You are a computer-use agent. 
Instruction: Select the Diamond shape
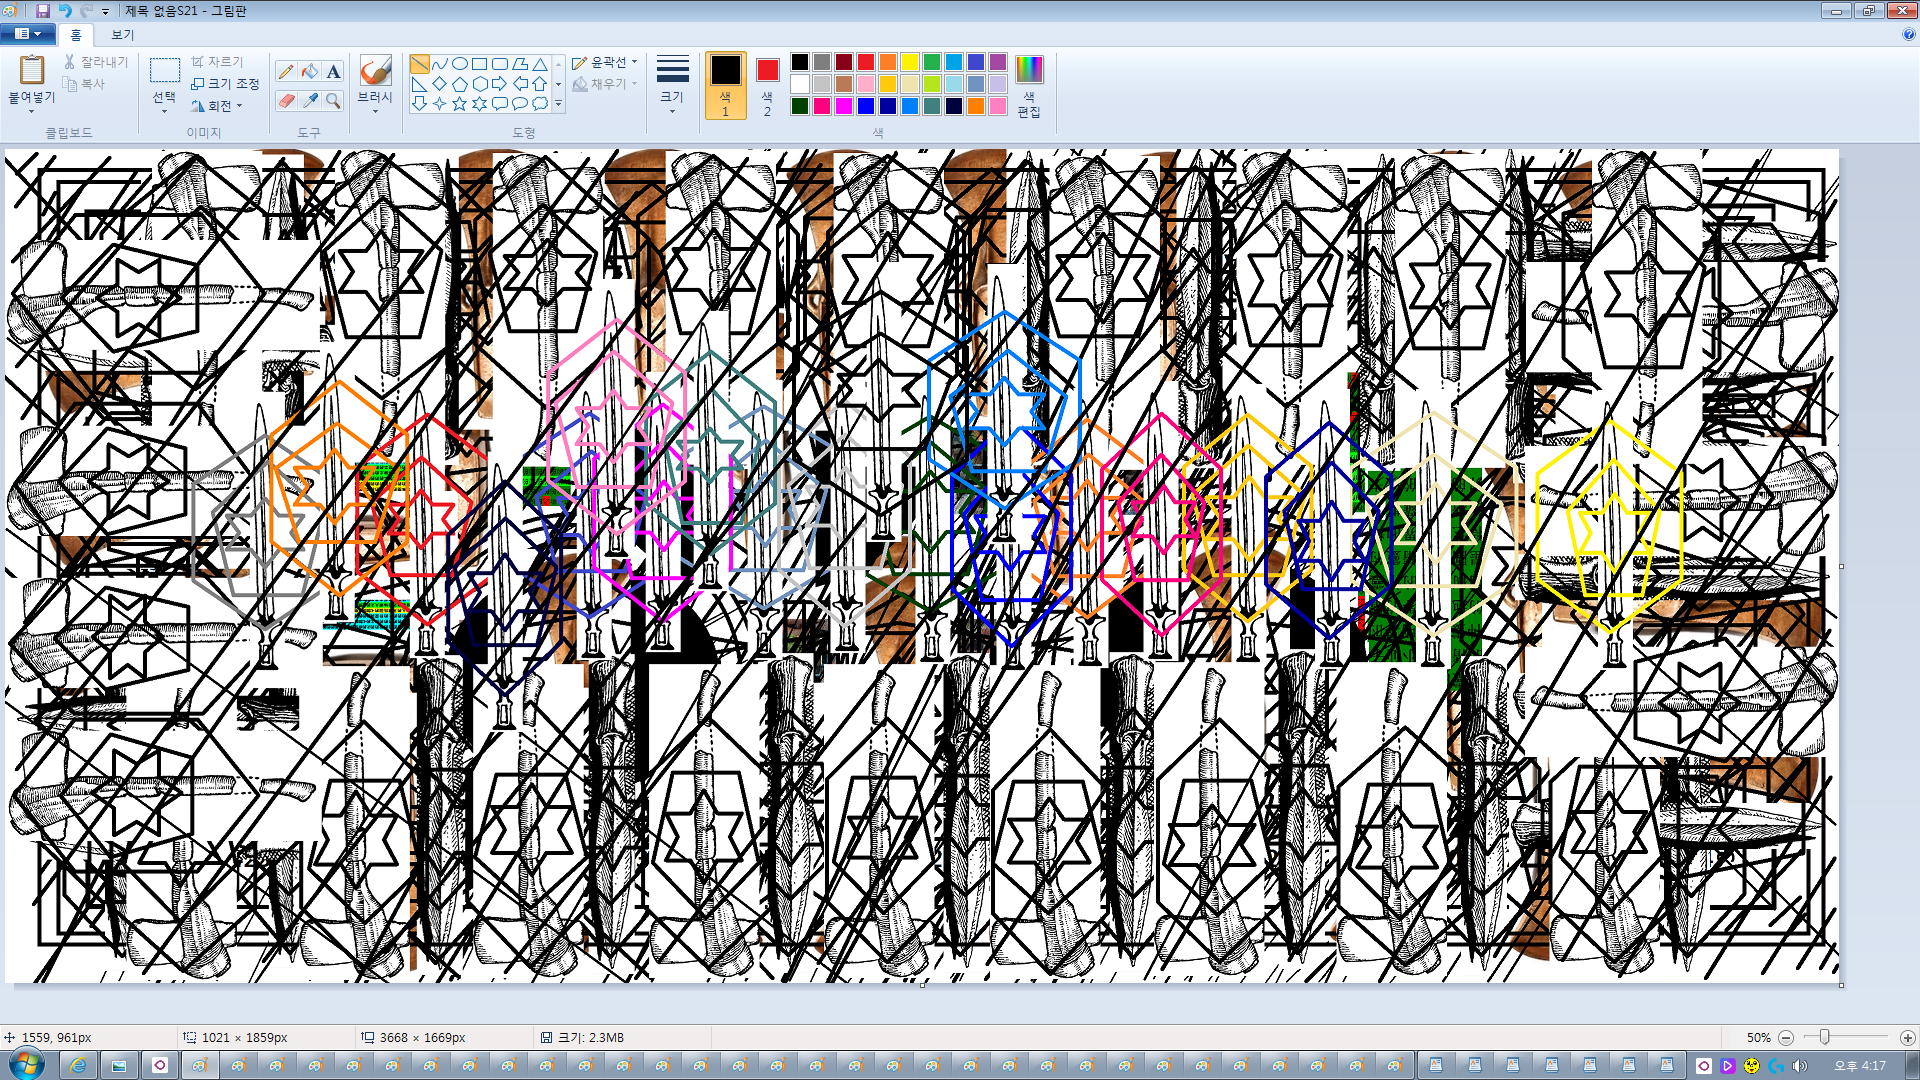pyautogui.click(x=440, y=84)
